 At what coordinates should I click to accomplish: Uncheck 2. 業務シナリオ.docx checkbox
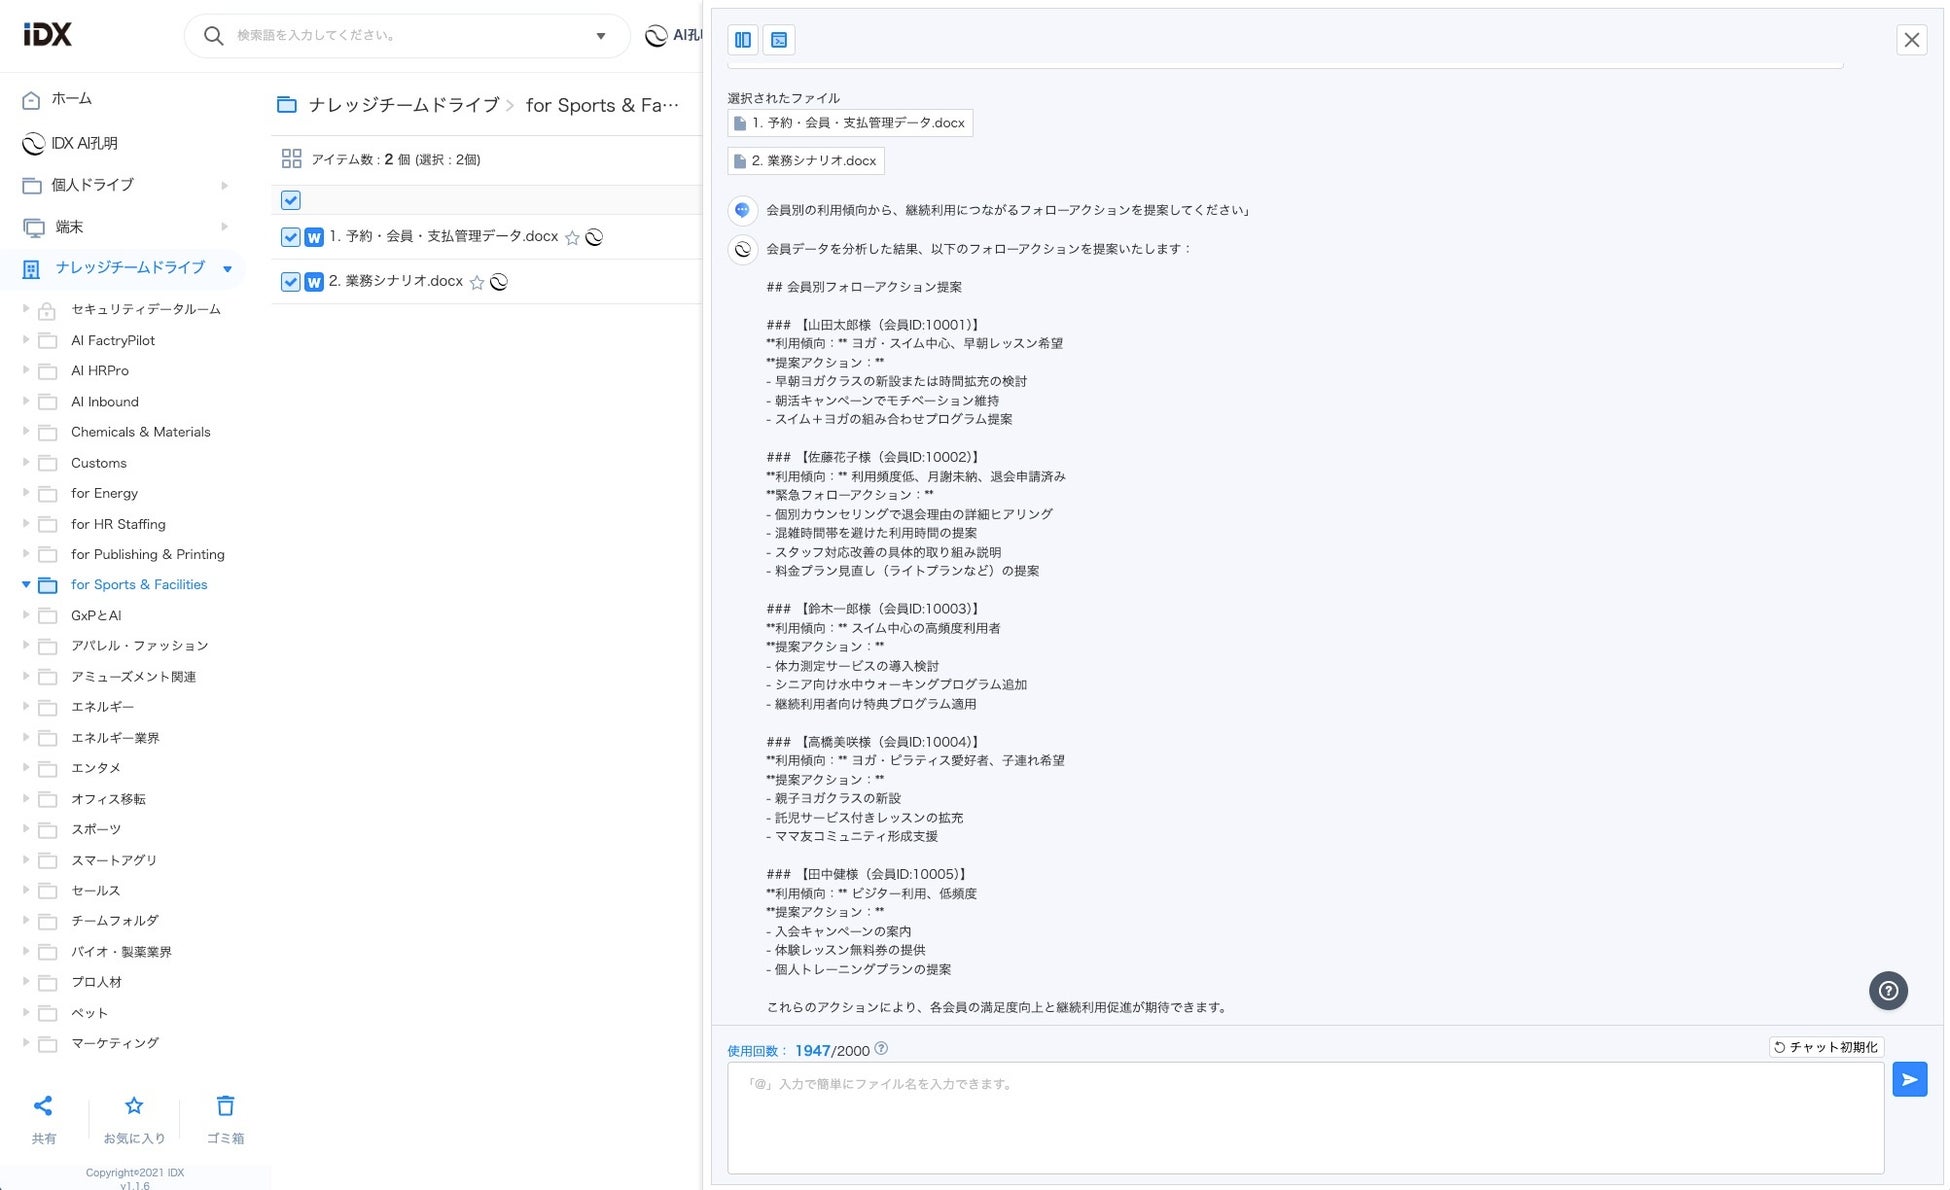coord(290,282)
